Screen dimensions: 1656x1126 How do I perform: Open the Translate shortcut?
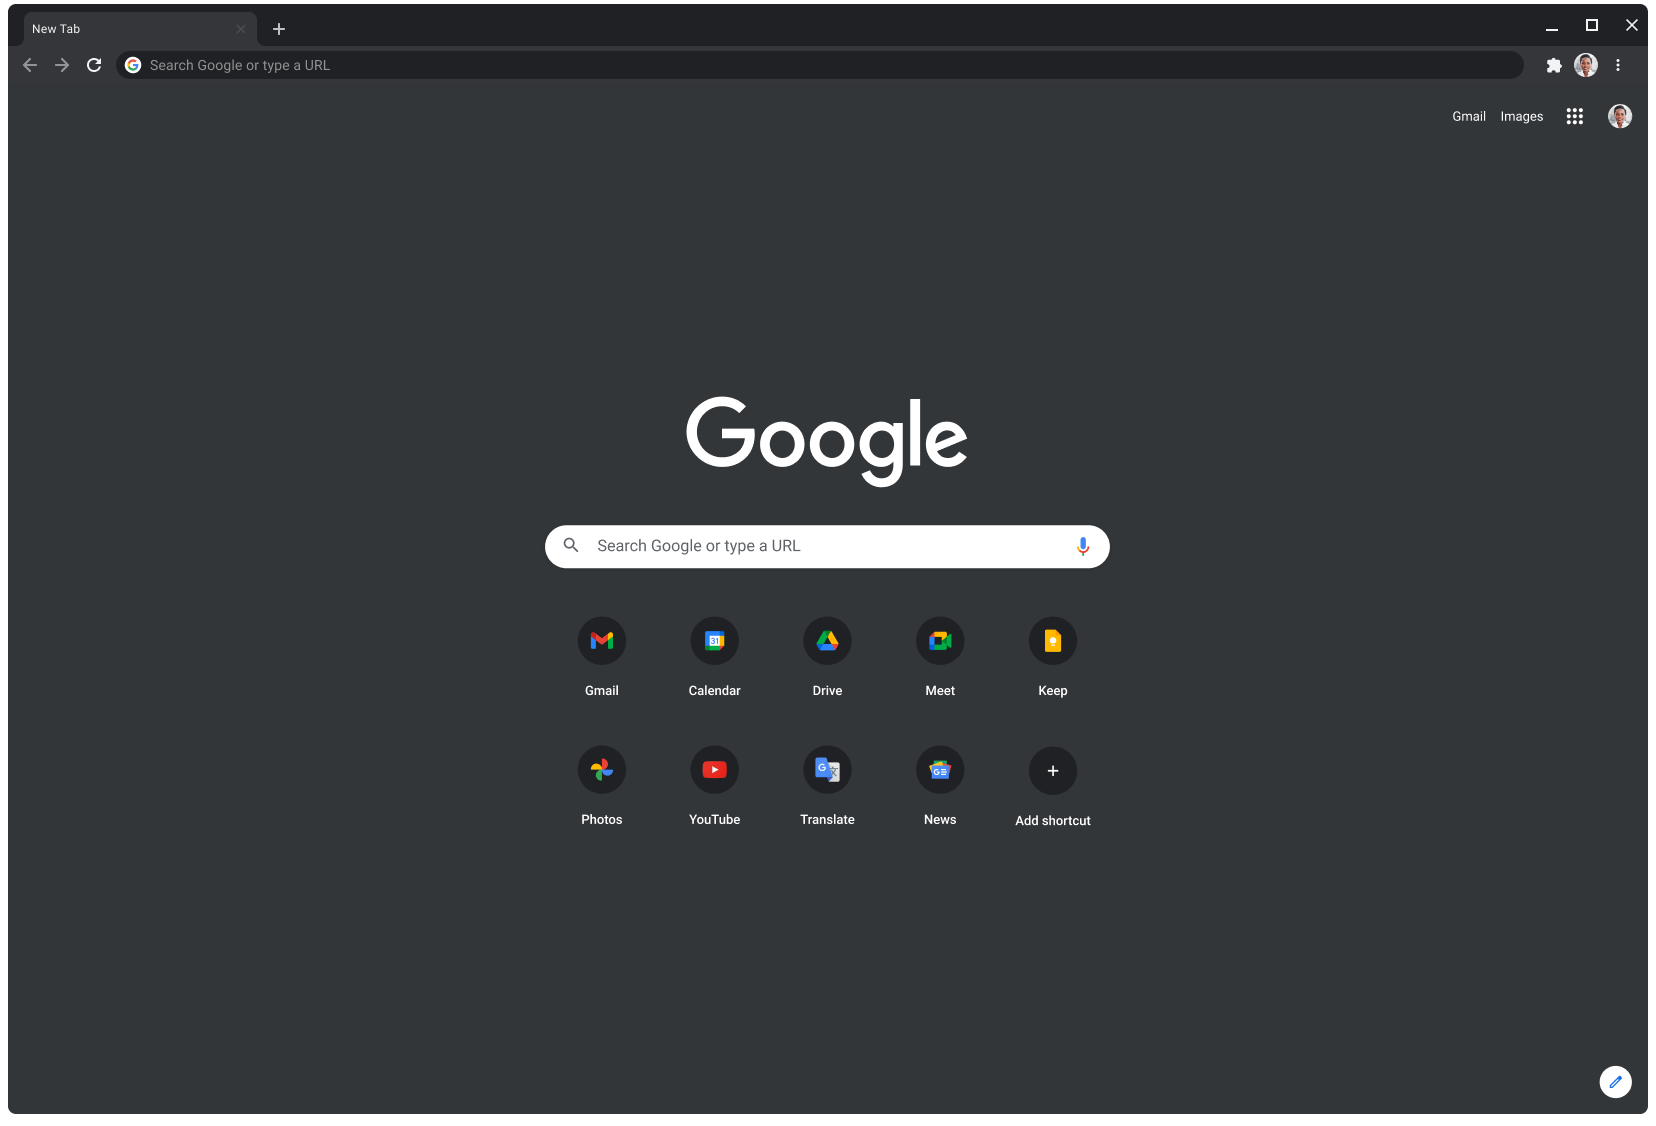point(827,770)
